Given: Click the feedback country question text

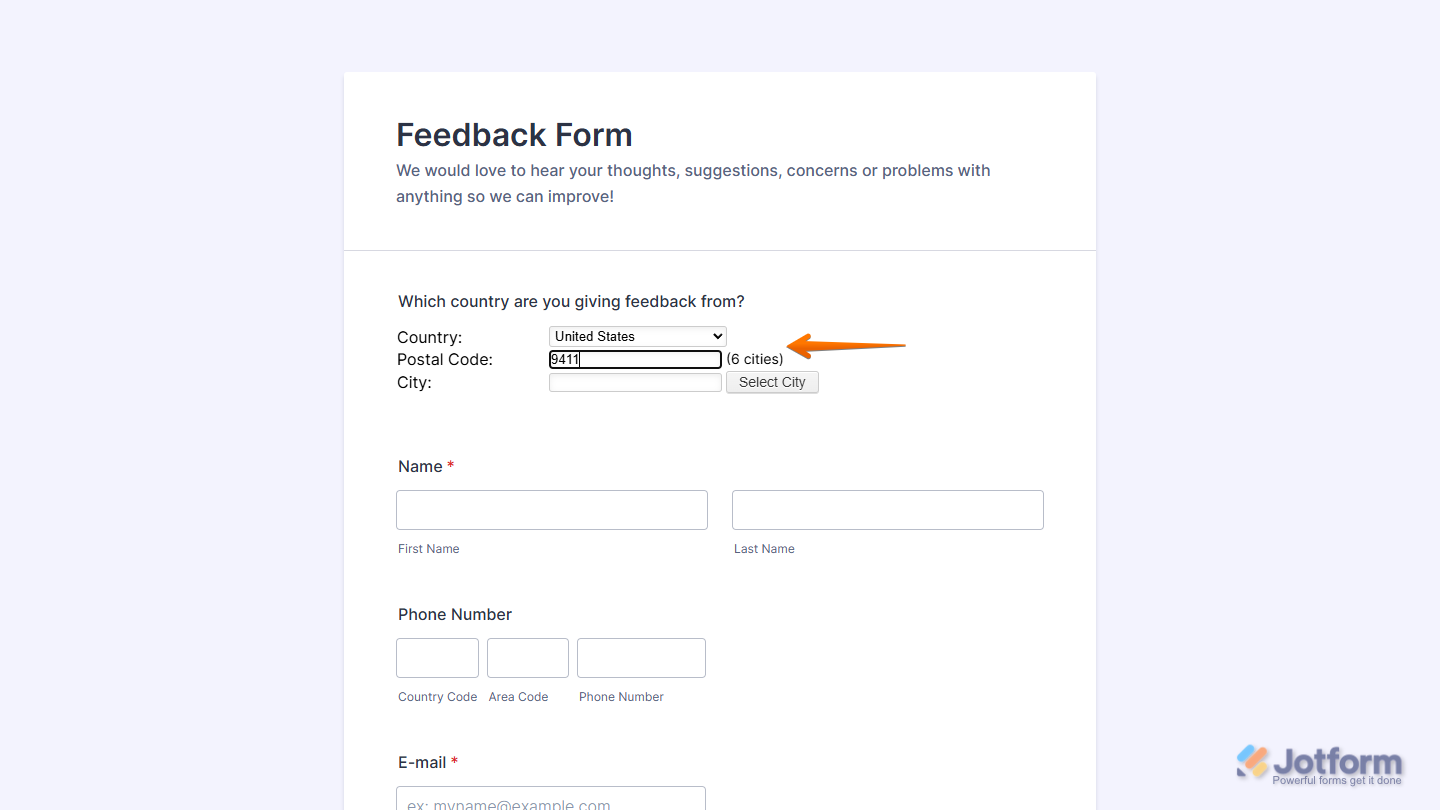Looking at the screenshot, I should tap(570, 301).
